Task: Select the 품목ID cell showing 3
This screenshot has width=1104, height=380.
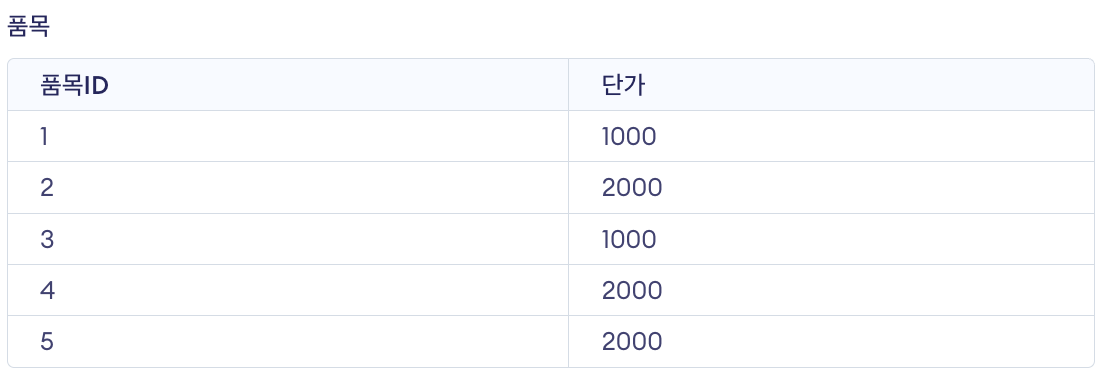Action: pos(288,239)
